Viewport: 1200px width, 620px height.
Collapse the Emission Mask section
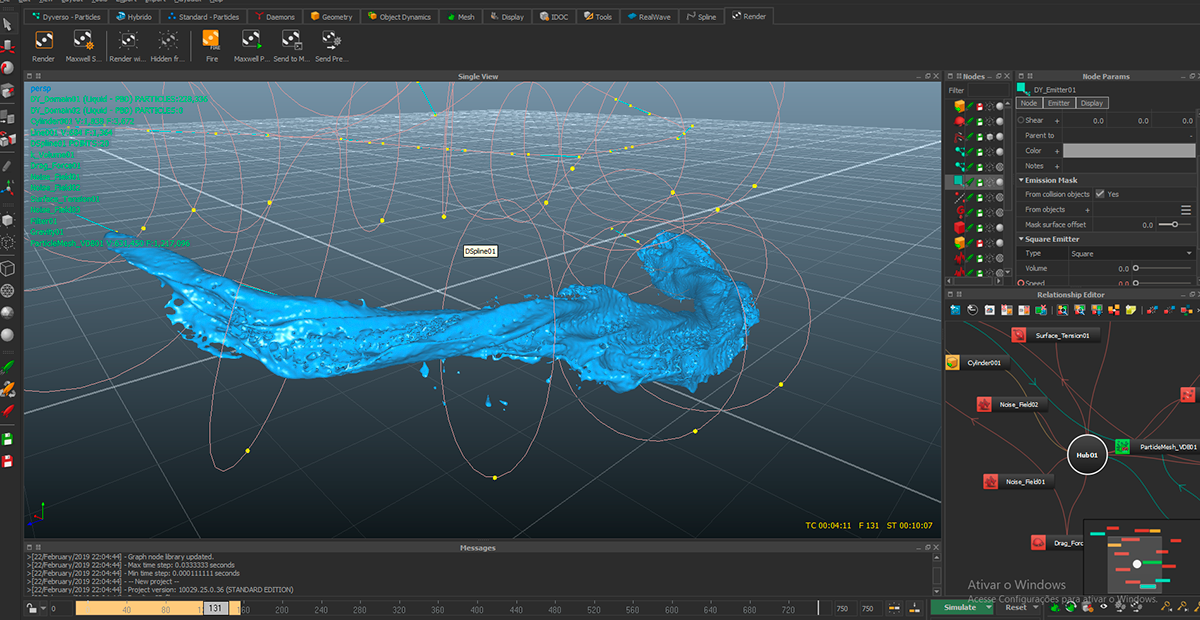click(1023, 180)
